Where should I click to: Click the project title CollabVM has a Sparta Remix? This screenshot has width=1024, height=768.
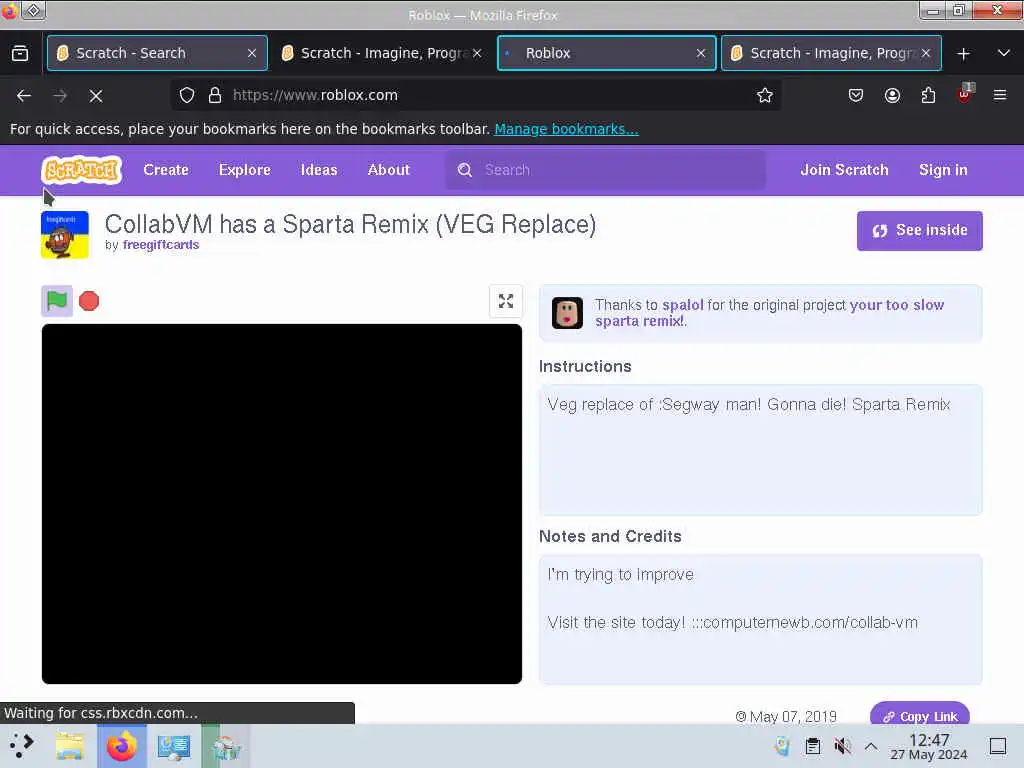coord(350,225)
